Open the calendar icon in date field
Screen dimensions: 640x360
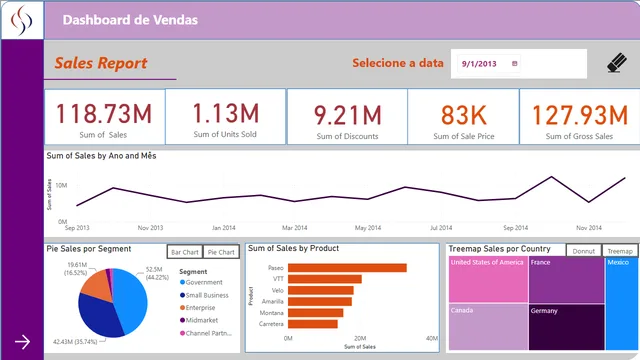(514, 64)
